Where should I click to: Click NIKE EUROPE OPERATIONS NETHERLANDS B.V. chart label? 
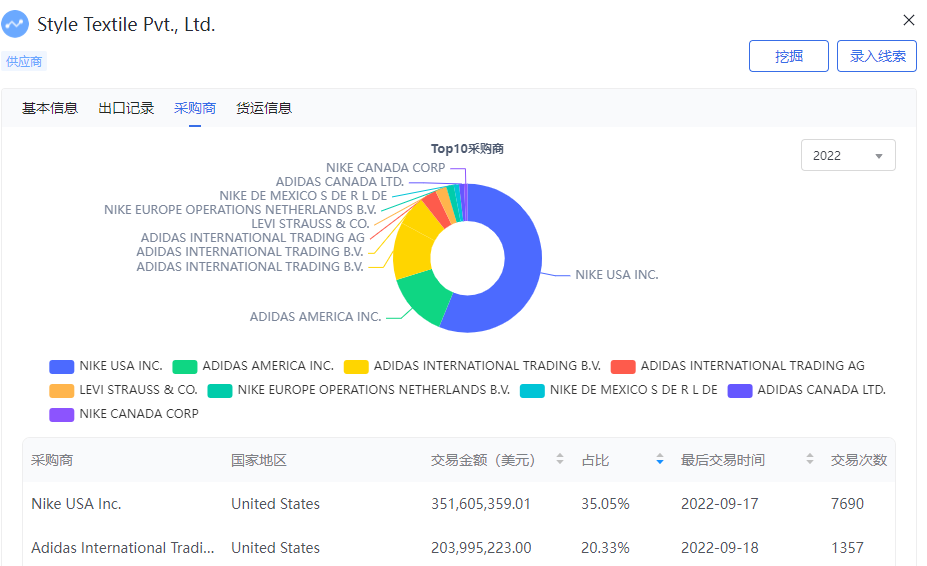(240, 209)
